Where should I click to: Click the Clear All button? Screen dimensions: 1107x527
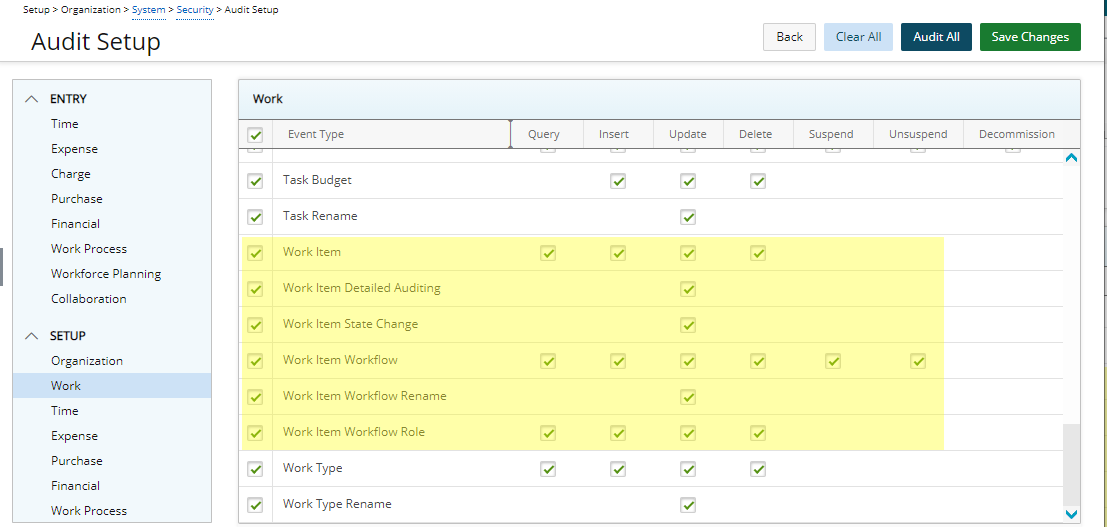858,37
